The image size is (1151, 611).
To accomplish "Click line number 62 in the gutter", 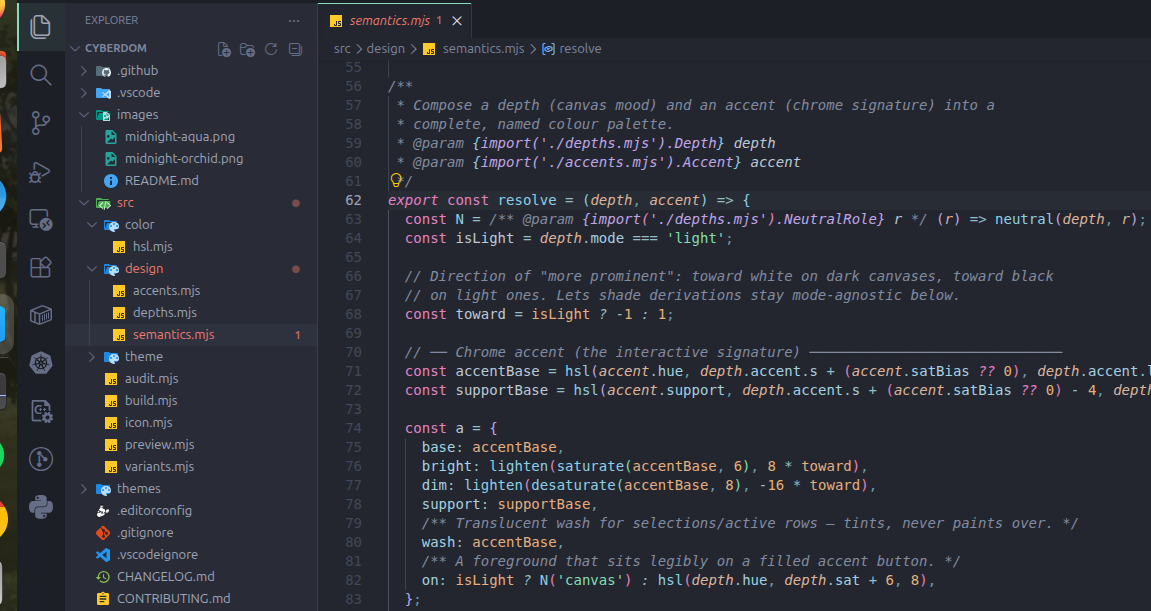I will click(x=353, y=200).
